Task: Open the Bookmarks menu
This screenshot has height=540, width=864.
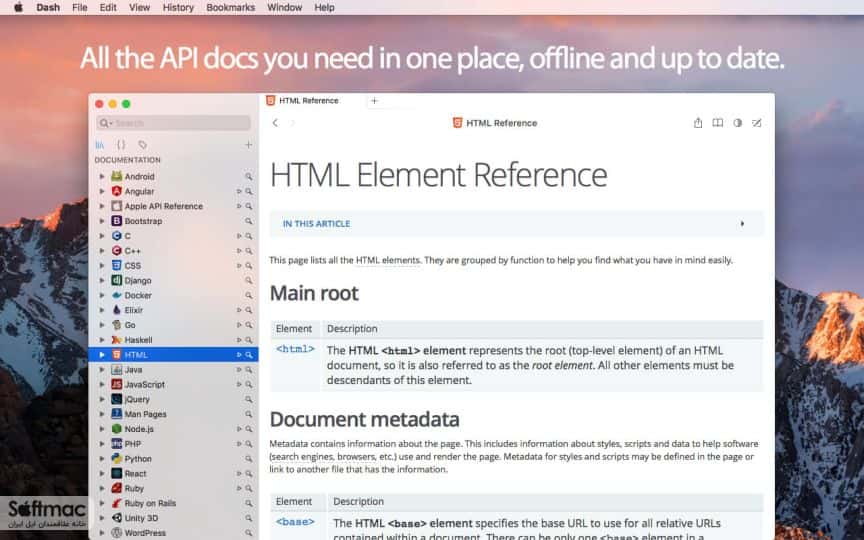Action: pos(230,7)
